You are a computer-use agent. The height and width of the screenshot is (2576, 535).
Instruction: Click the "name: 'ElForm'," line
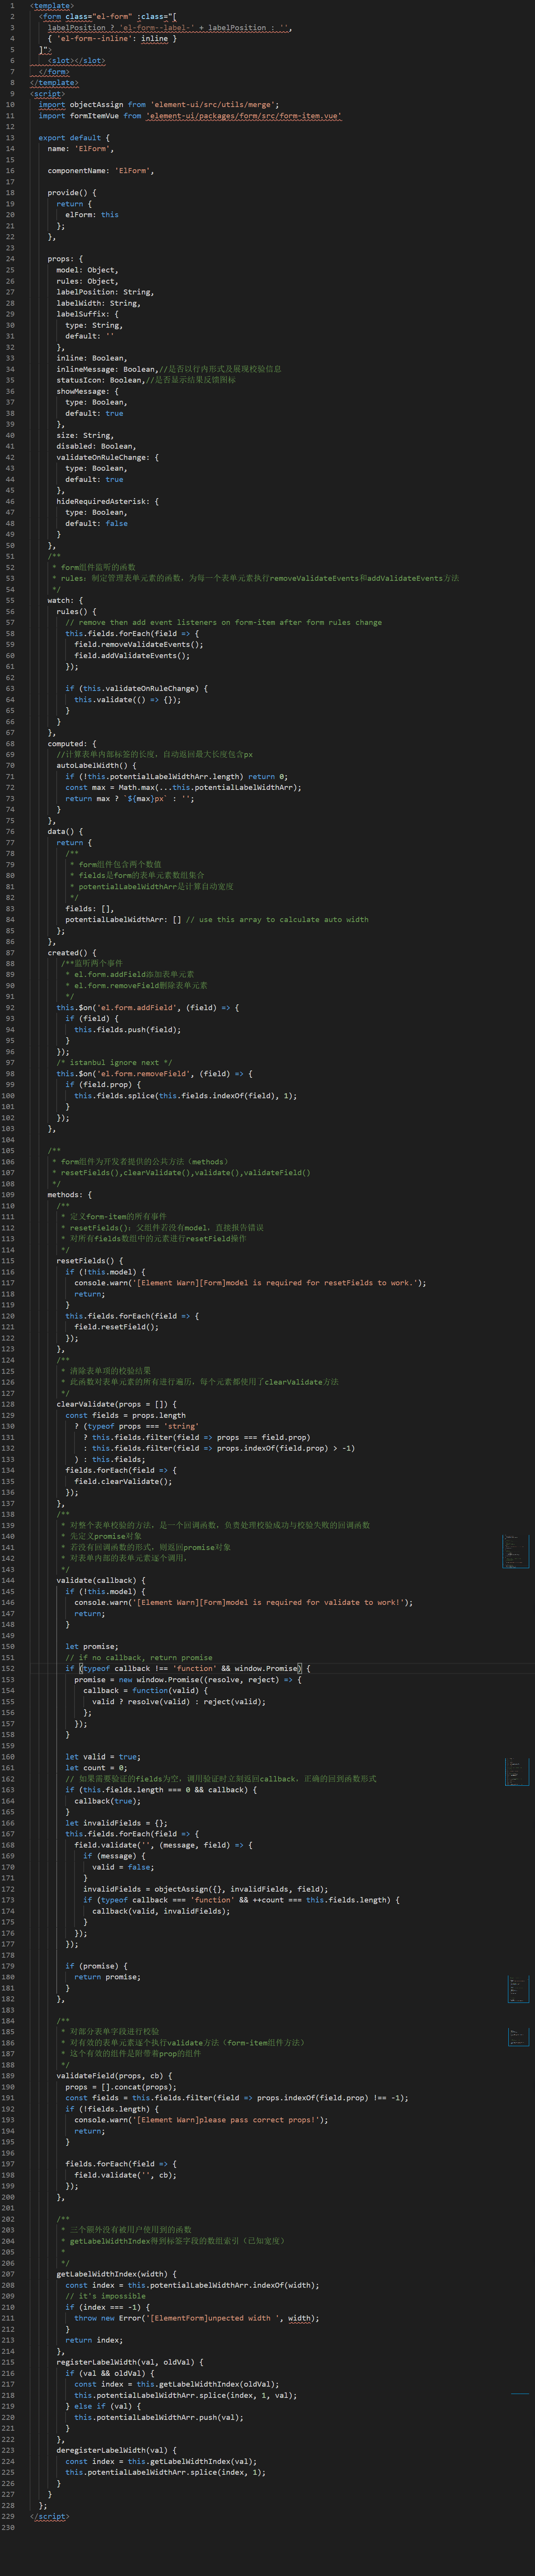pos(81,149)
